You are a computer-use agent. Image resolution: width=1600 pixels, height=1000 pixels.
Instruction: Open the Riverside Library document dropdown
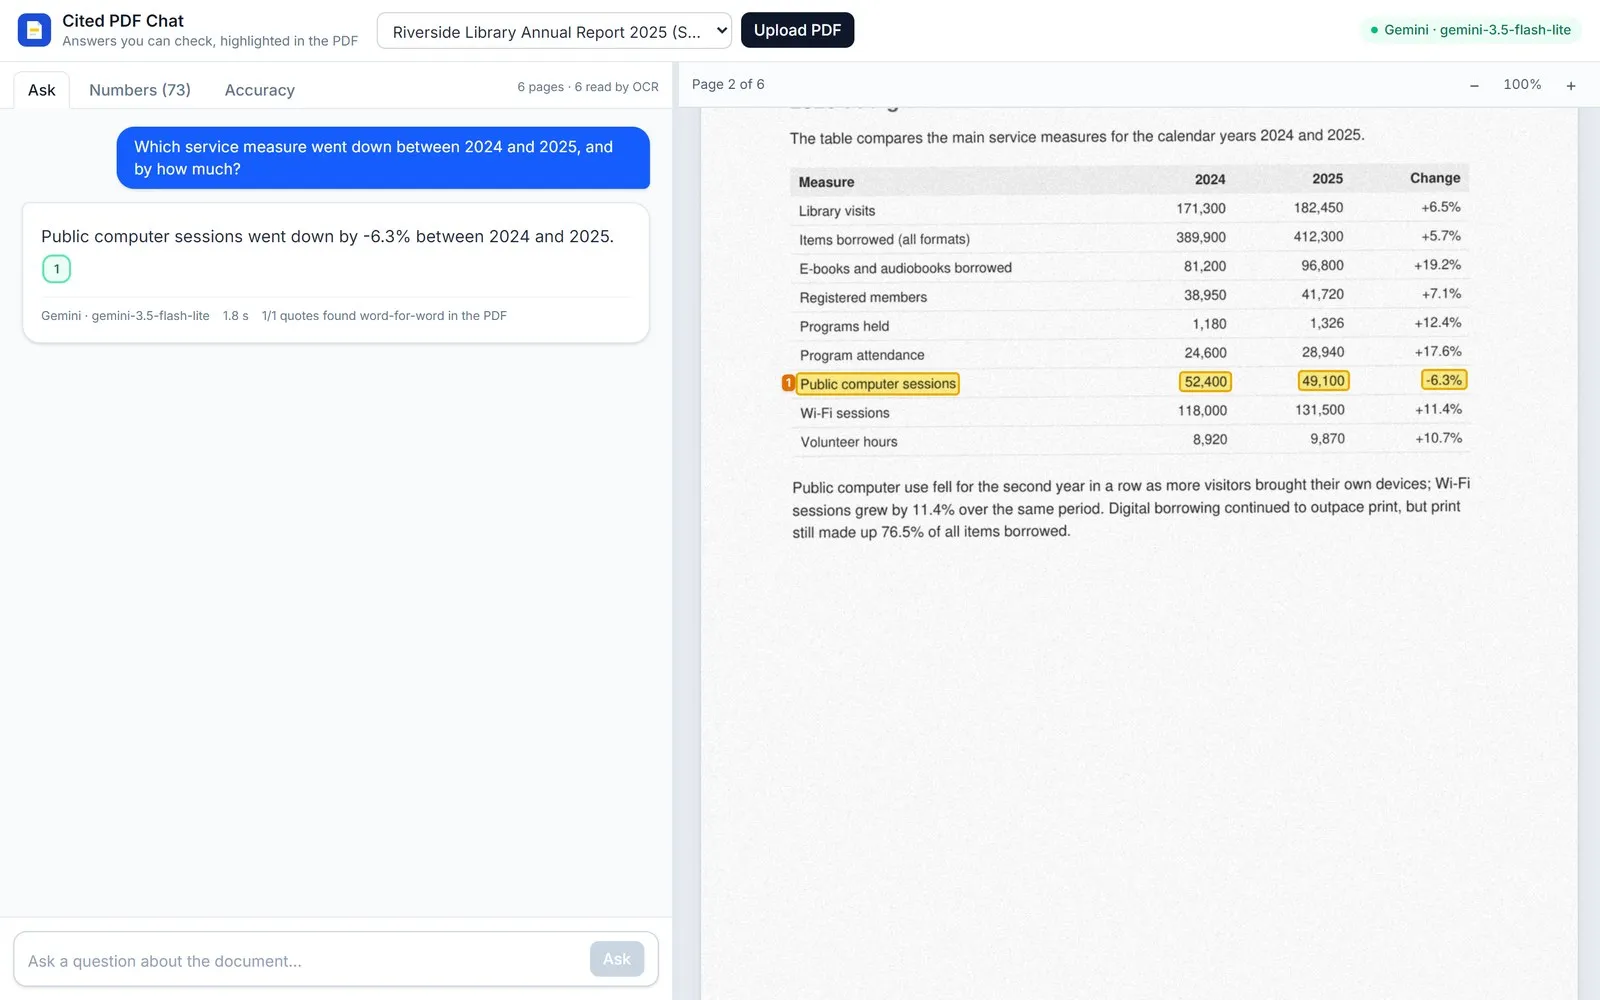(x=554, y=31)
